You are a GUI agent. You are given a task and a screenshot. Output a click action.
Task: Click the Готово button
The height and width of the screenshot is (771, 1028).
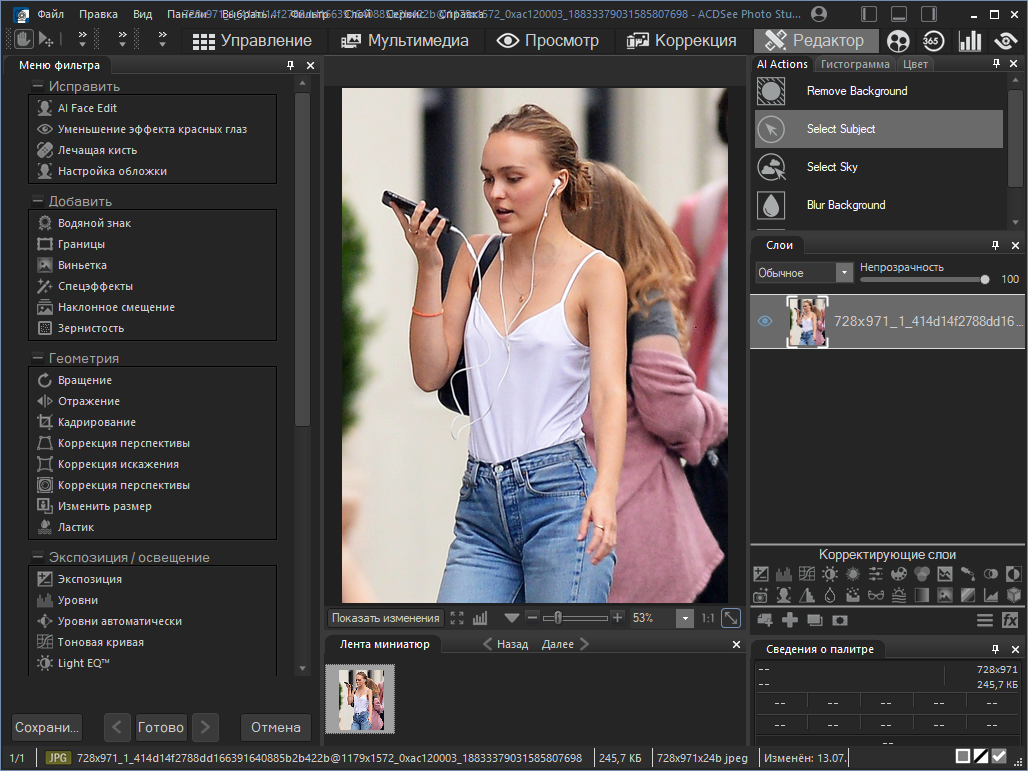161,728
